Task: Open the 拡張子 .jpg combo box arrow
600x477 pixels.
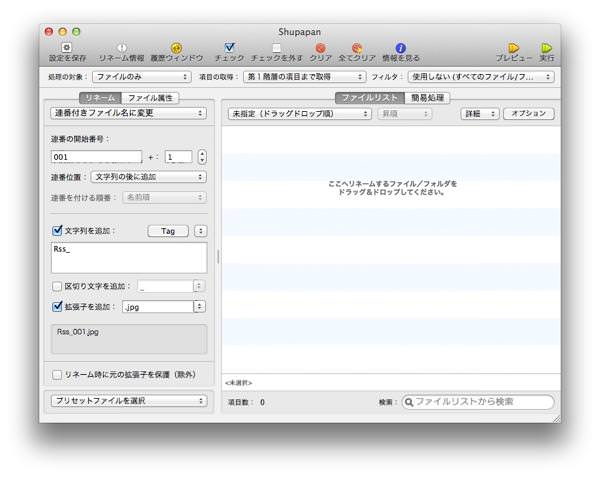Action: 199,307
